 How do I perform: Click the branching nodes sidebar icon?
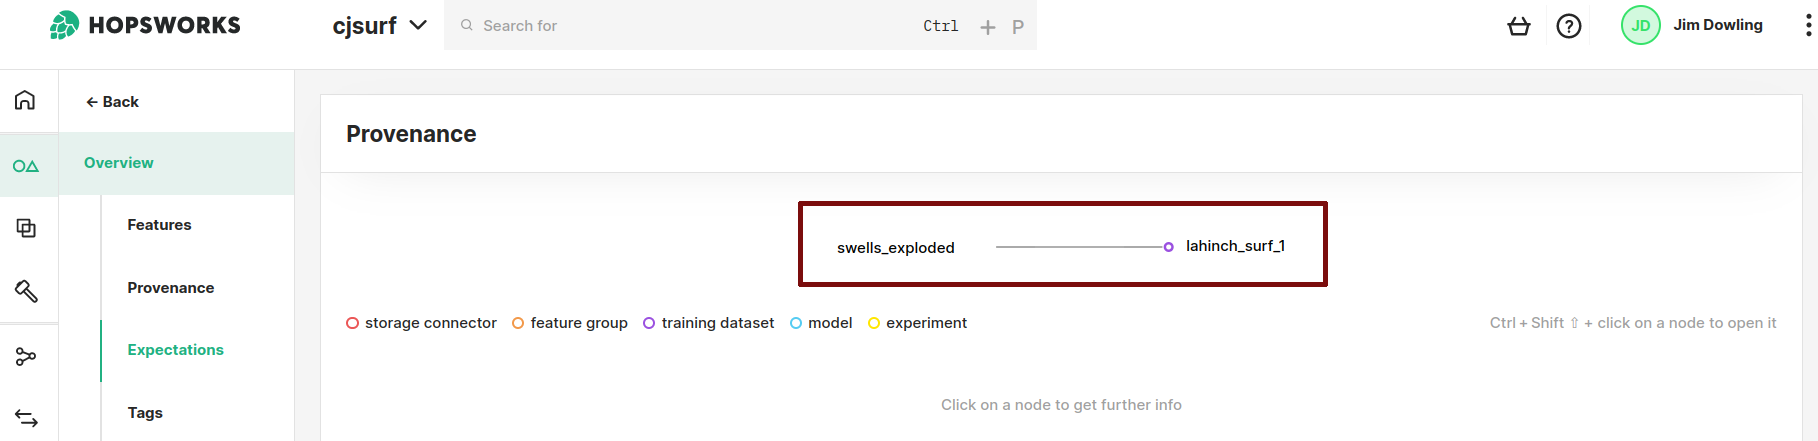click(x=26, y=356)
